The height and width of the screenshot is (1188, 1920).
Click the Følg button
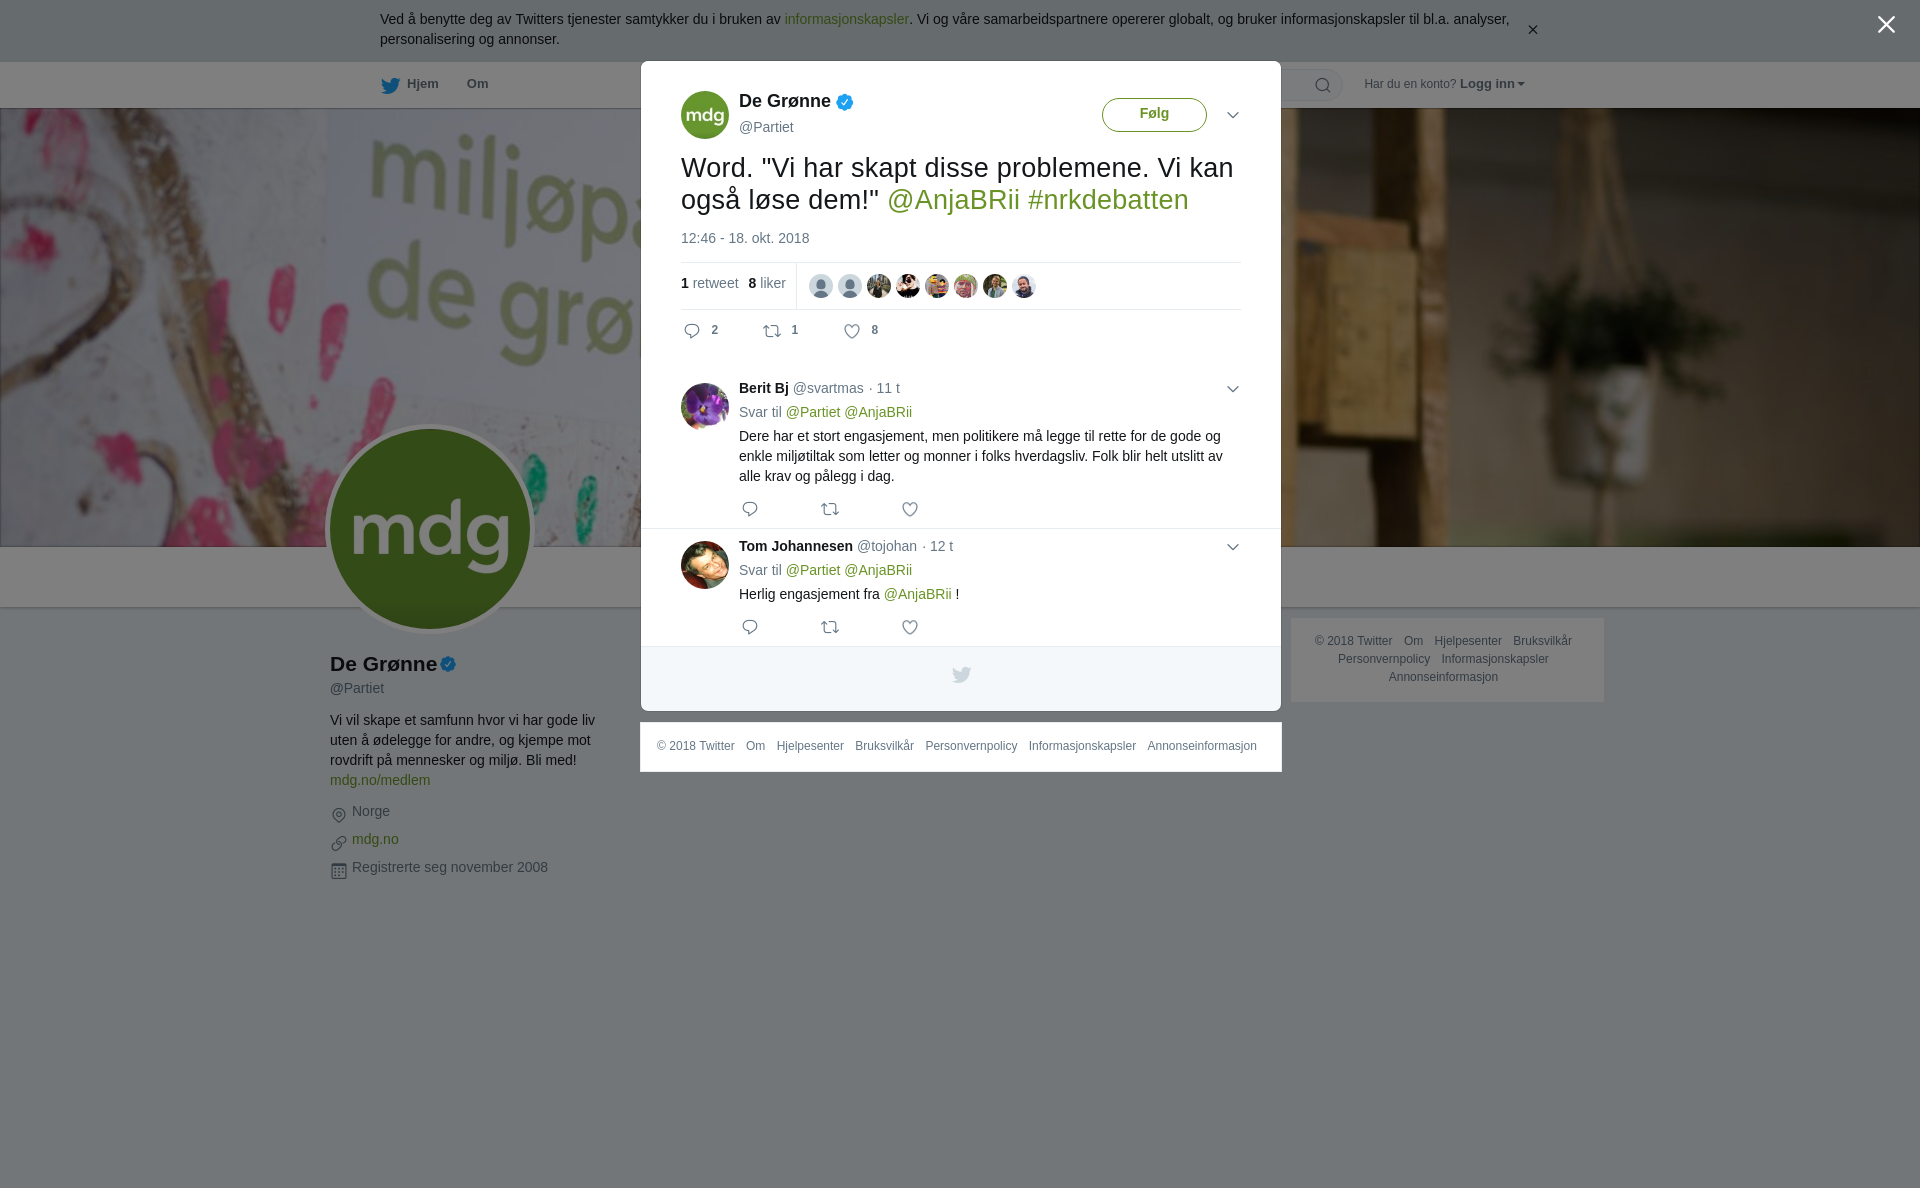tap(1154, 115)
